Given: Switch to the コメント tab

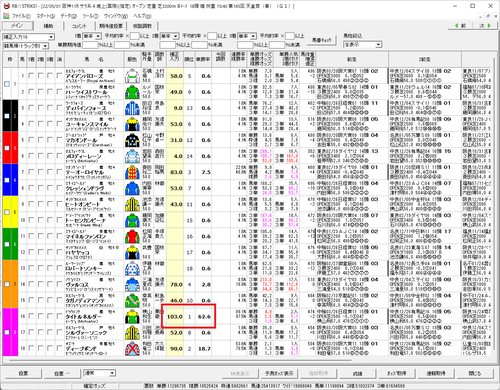Looking at the screenshot, I should point(79,26).
